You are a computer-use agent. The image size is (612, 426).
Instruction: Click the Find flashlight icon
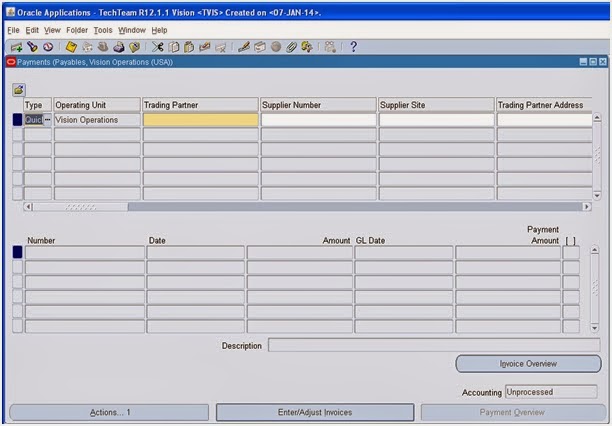click(x=32, y=47)
